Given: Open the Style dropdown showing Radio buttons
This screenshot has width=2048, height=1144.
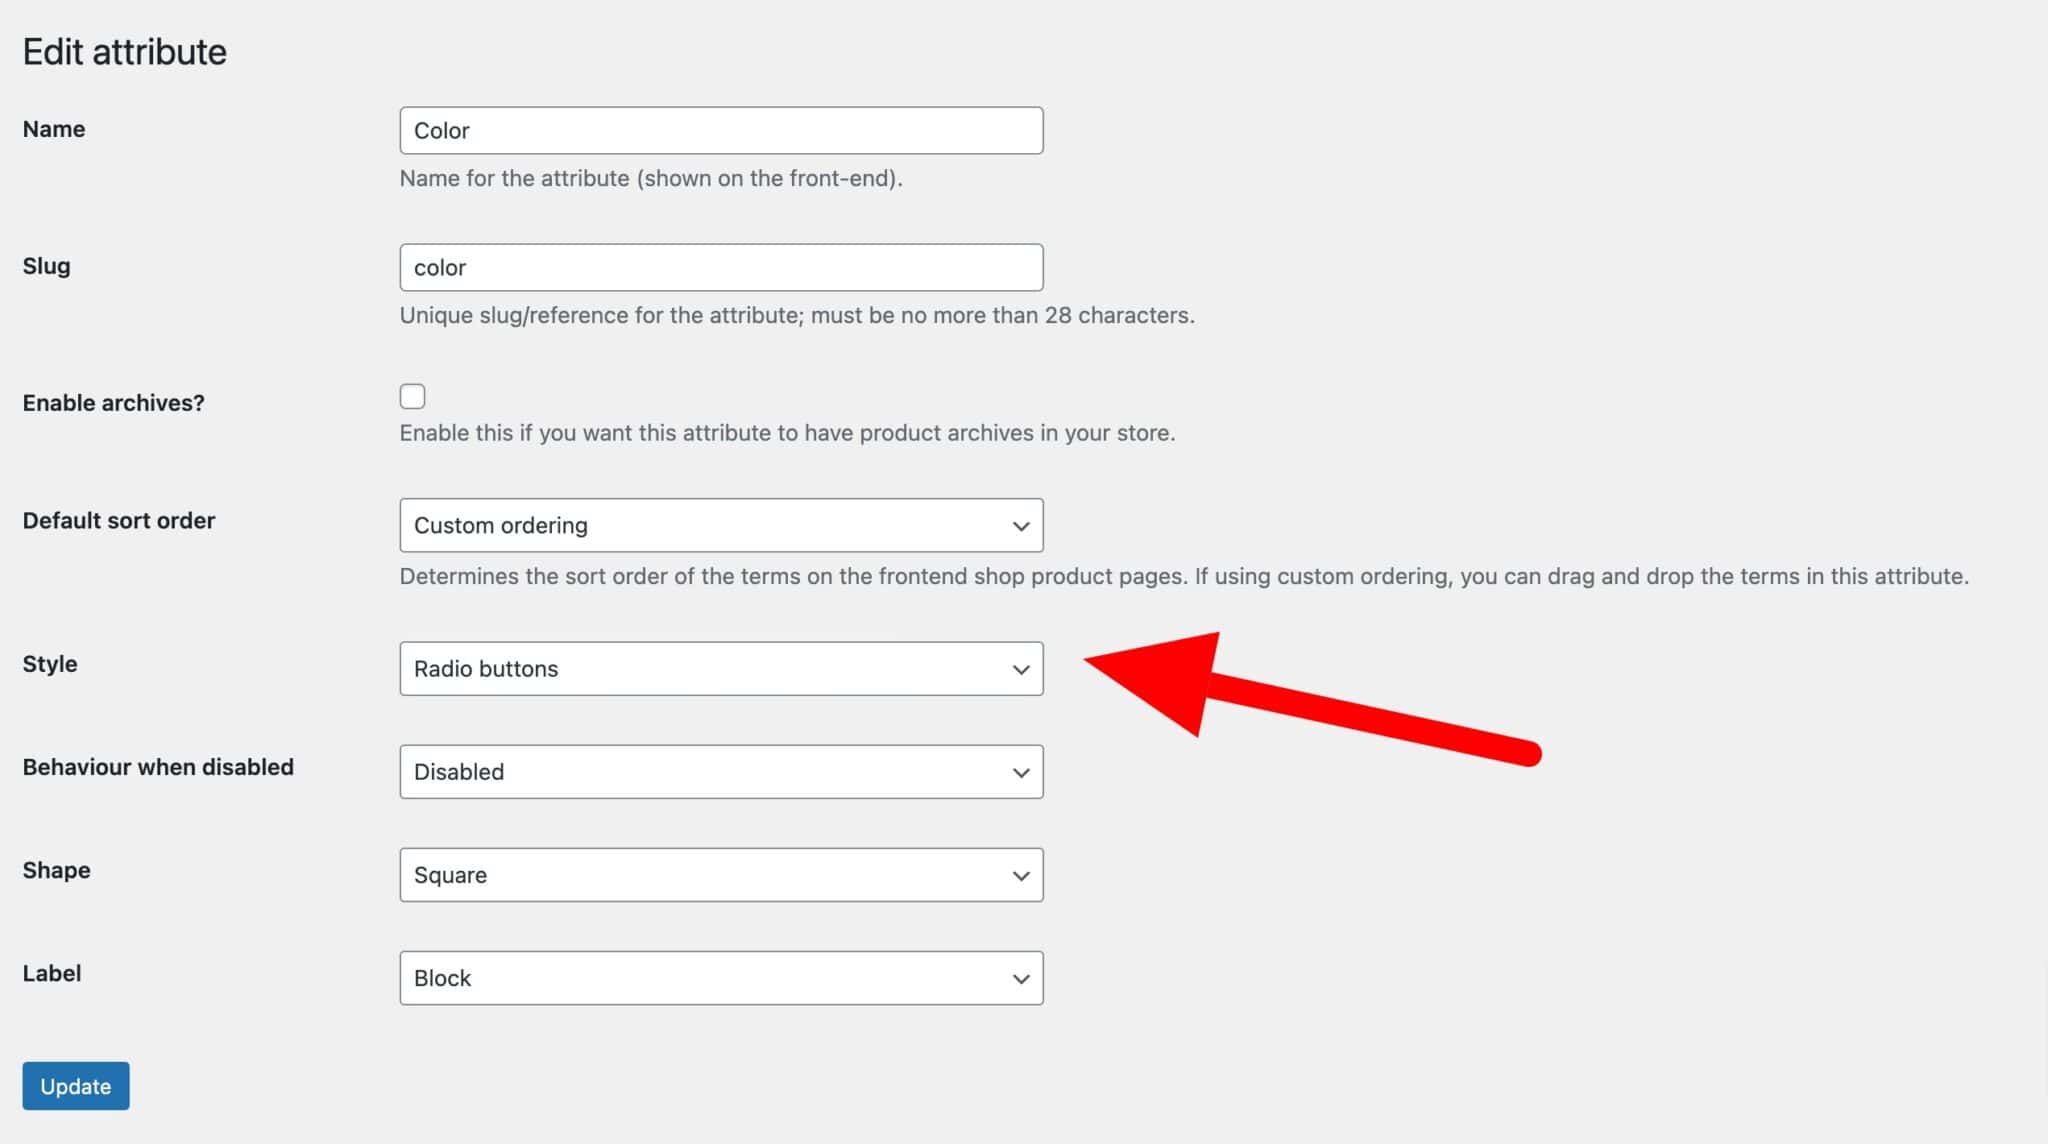Looking at the screenshot, I should click(x=720, y=668).
